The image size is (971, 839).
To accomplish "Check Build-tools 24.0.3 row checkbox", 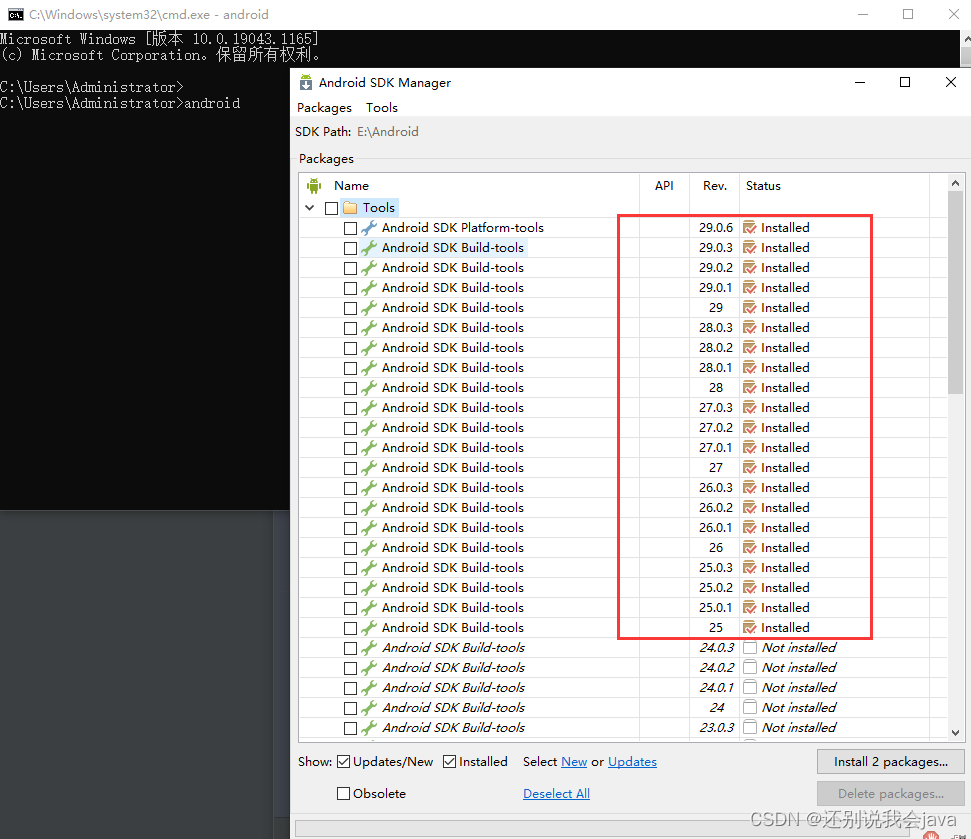I will click(351, 648).
